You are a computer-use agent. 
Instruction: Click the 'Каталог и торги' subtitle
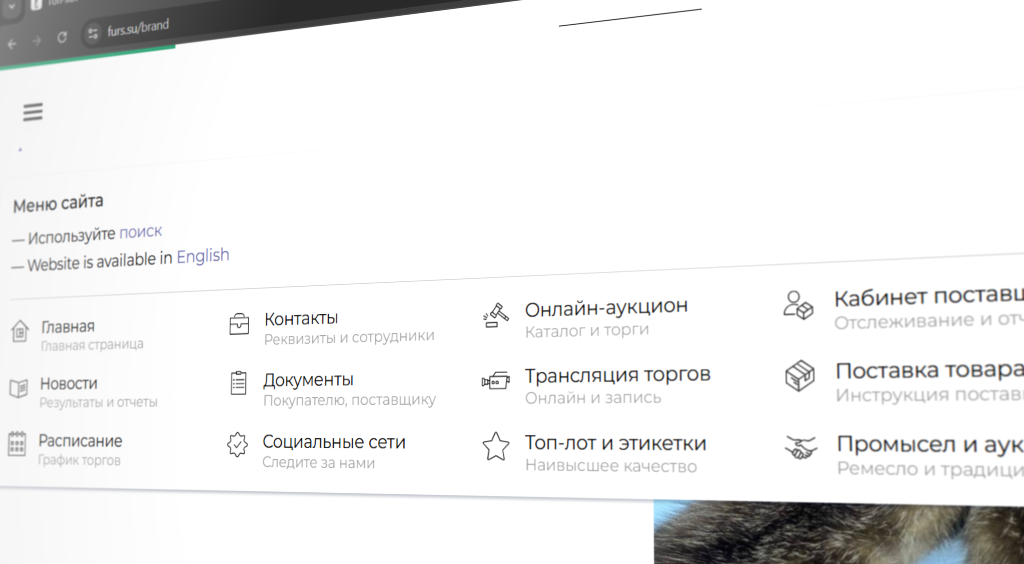click(x=587, y=330)
